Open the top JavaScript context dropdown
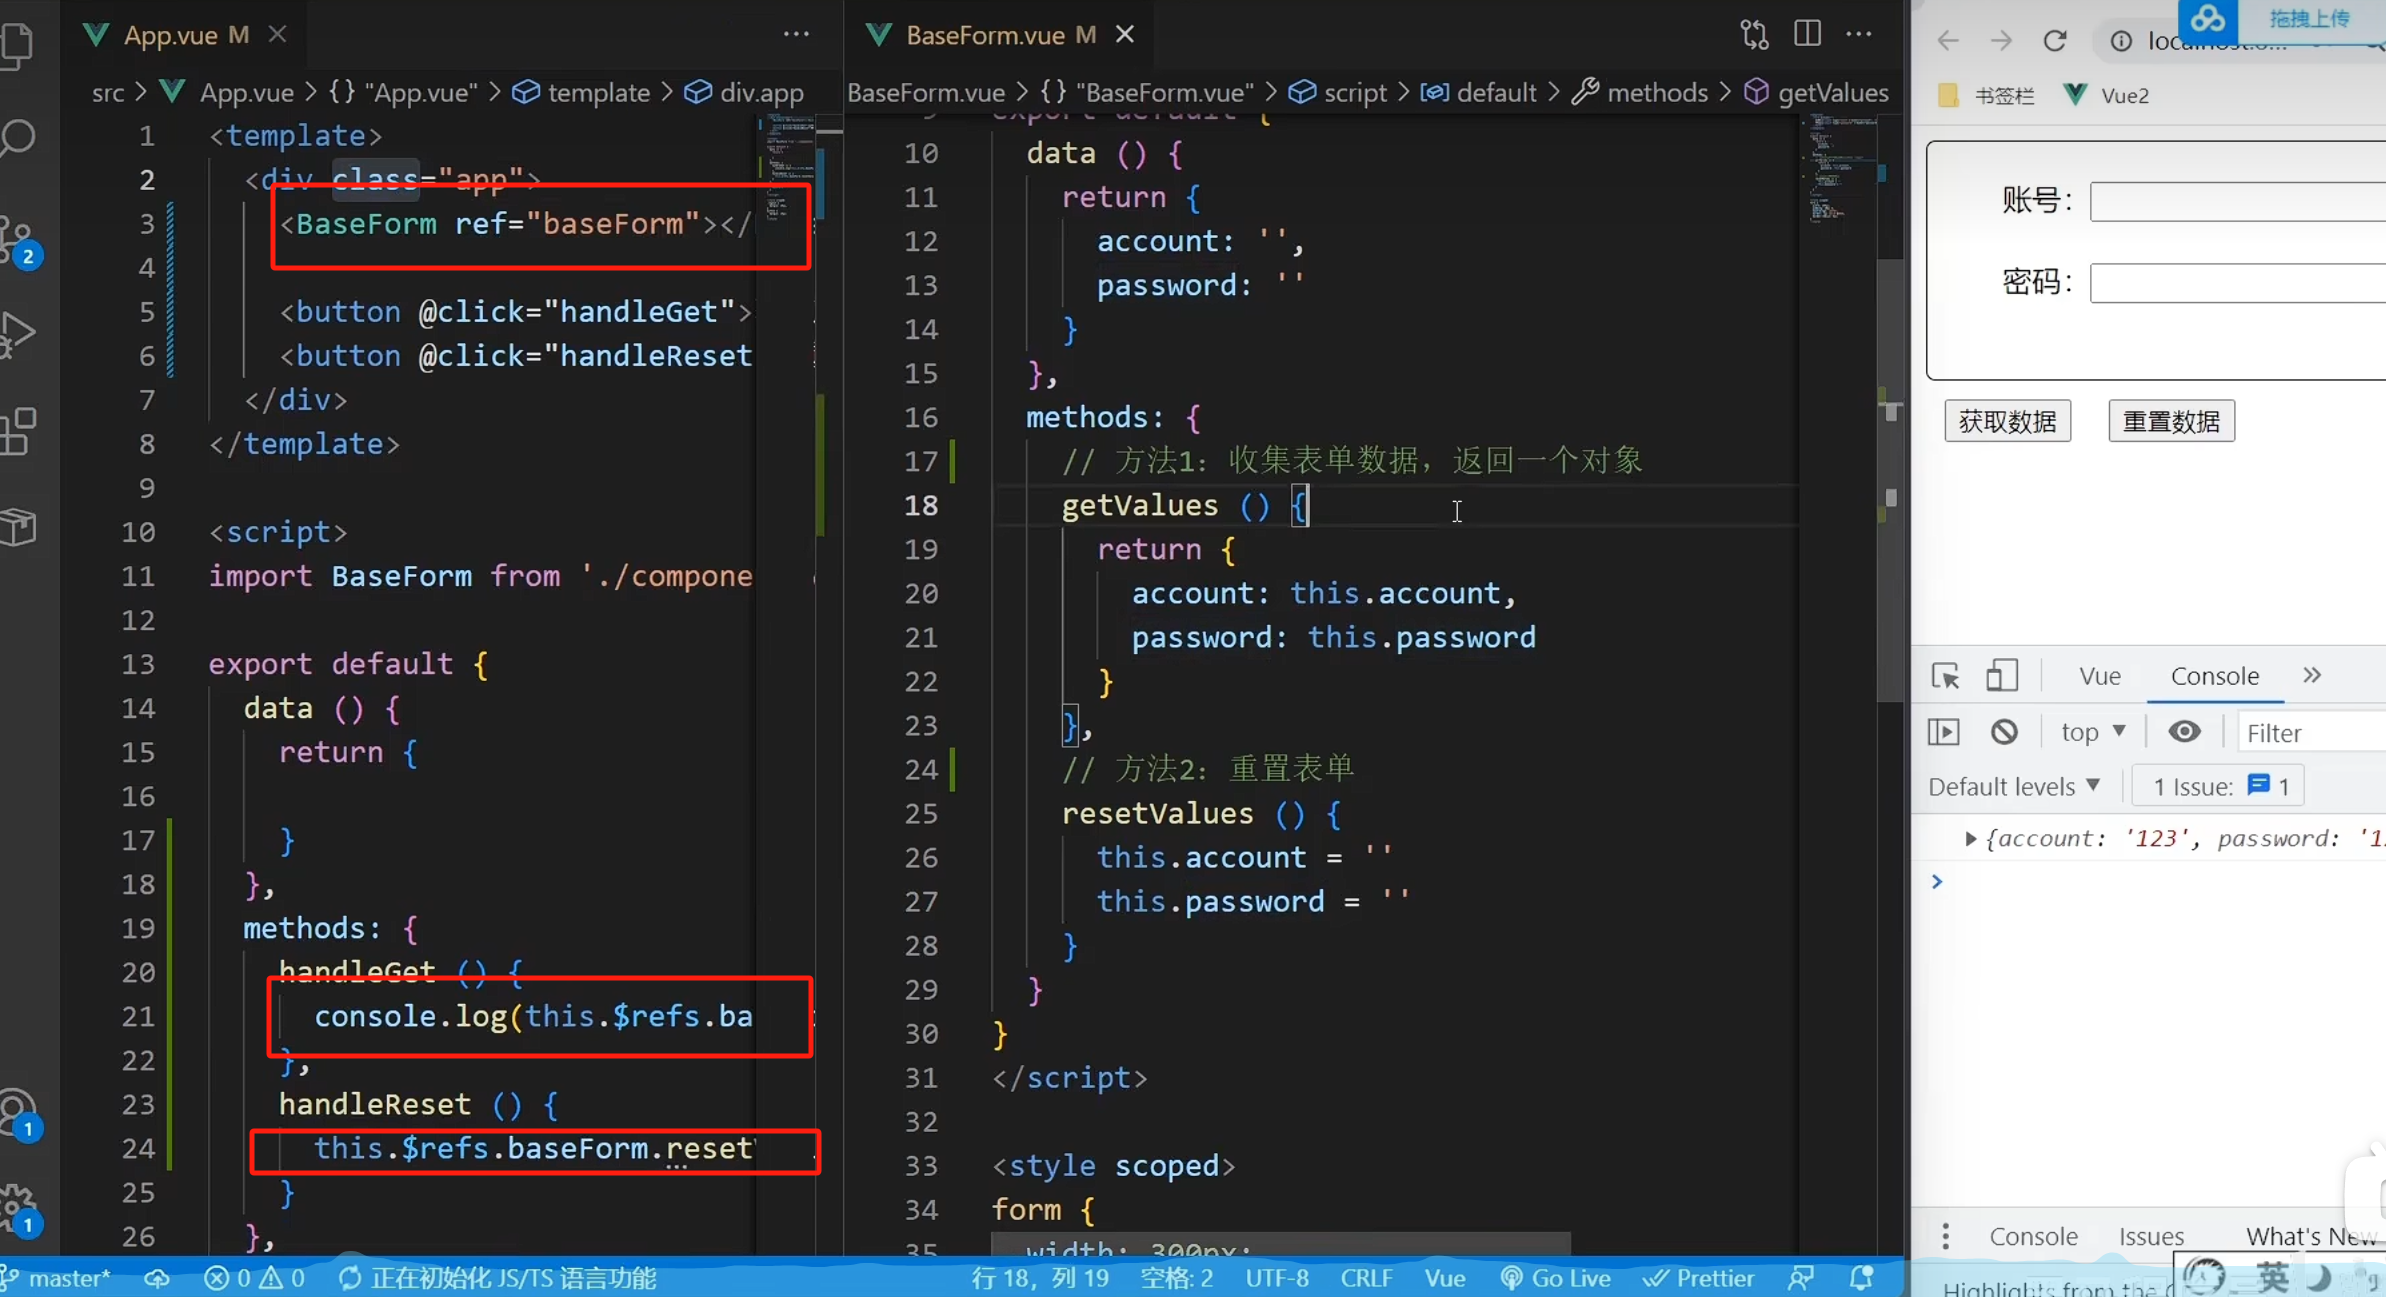2386x1297 pixels. pyautogui.click(x=2092, y=732)
